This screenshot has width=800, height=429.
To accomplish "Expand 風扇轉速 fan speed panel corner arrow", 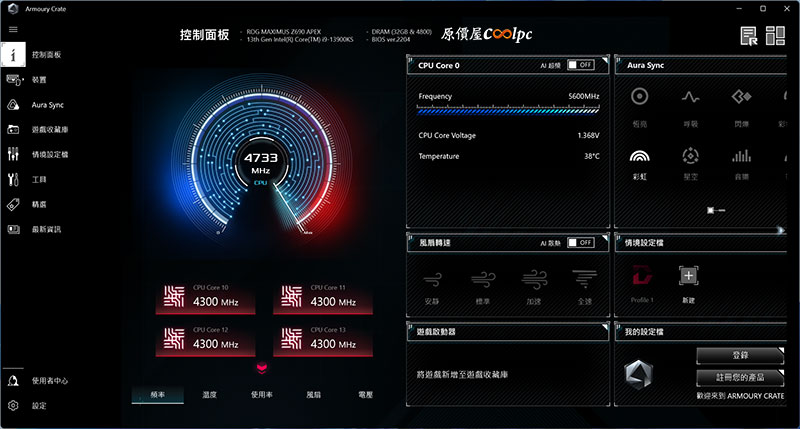I will pos(605,238).
